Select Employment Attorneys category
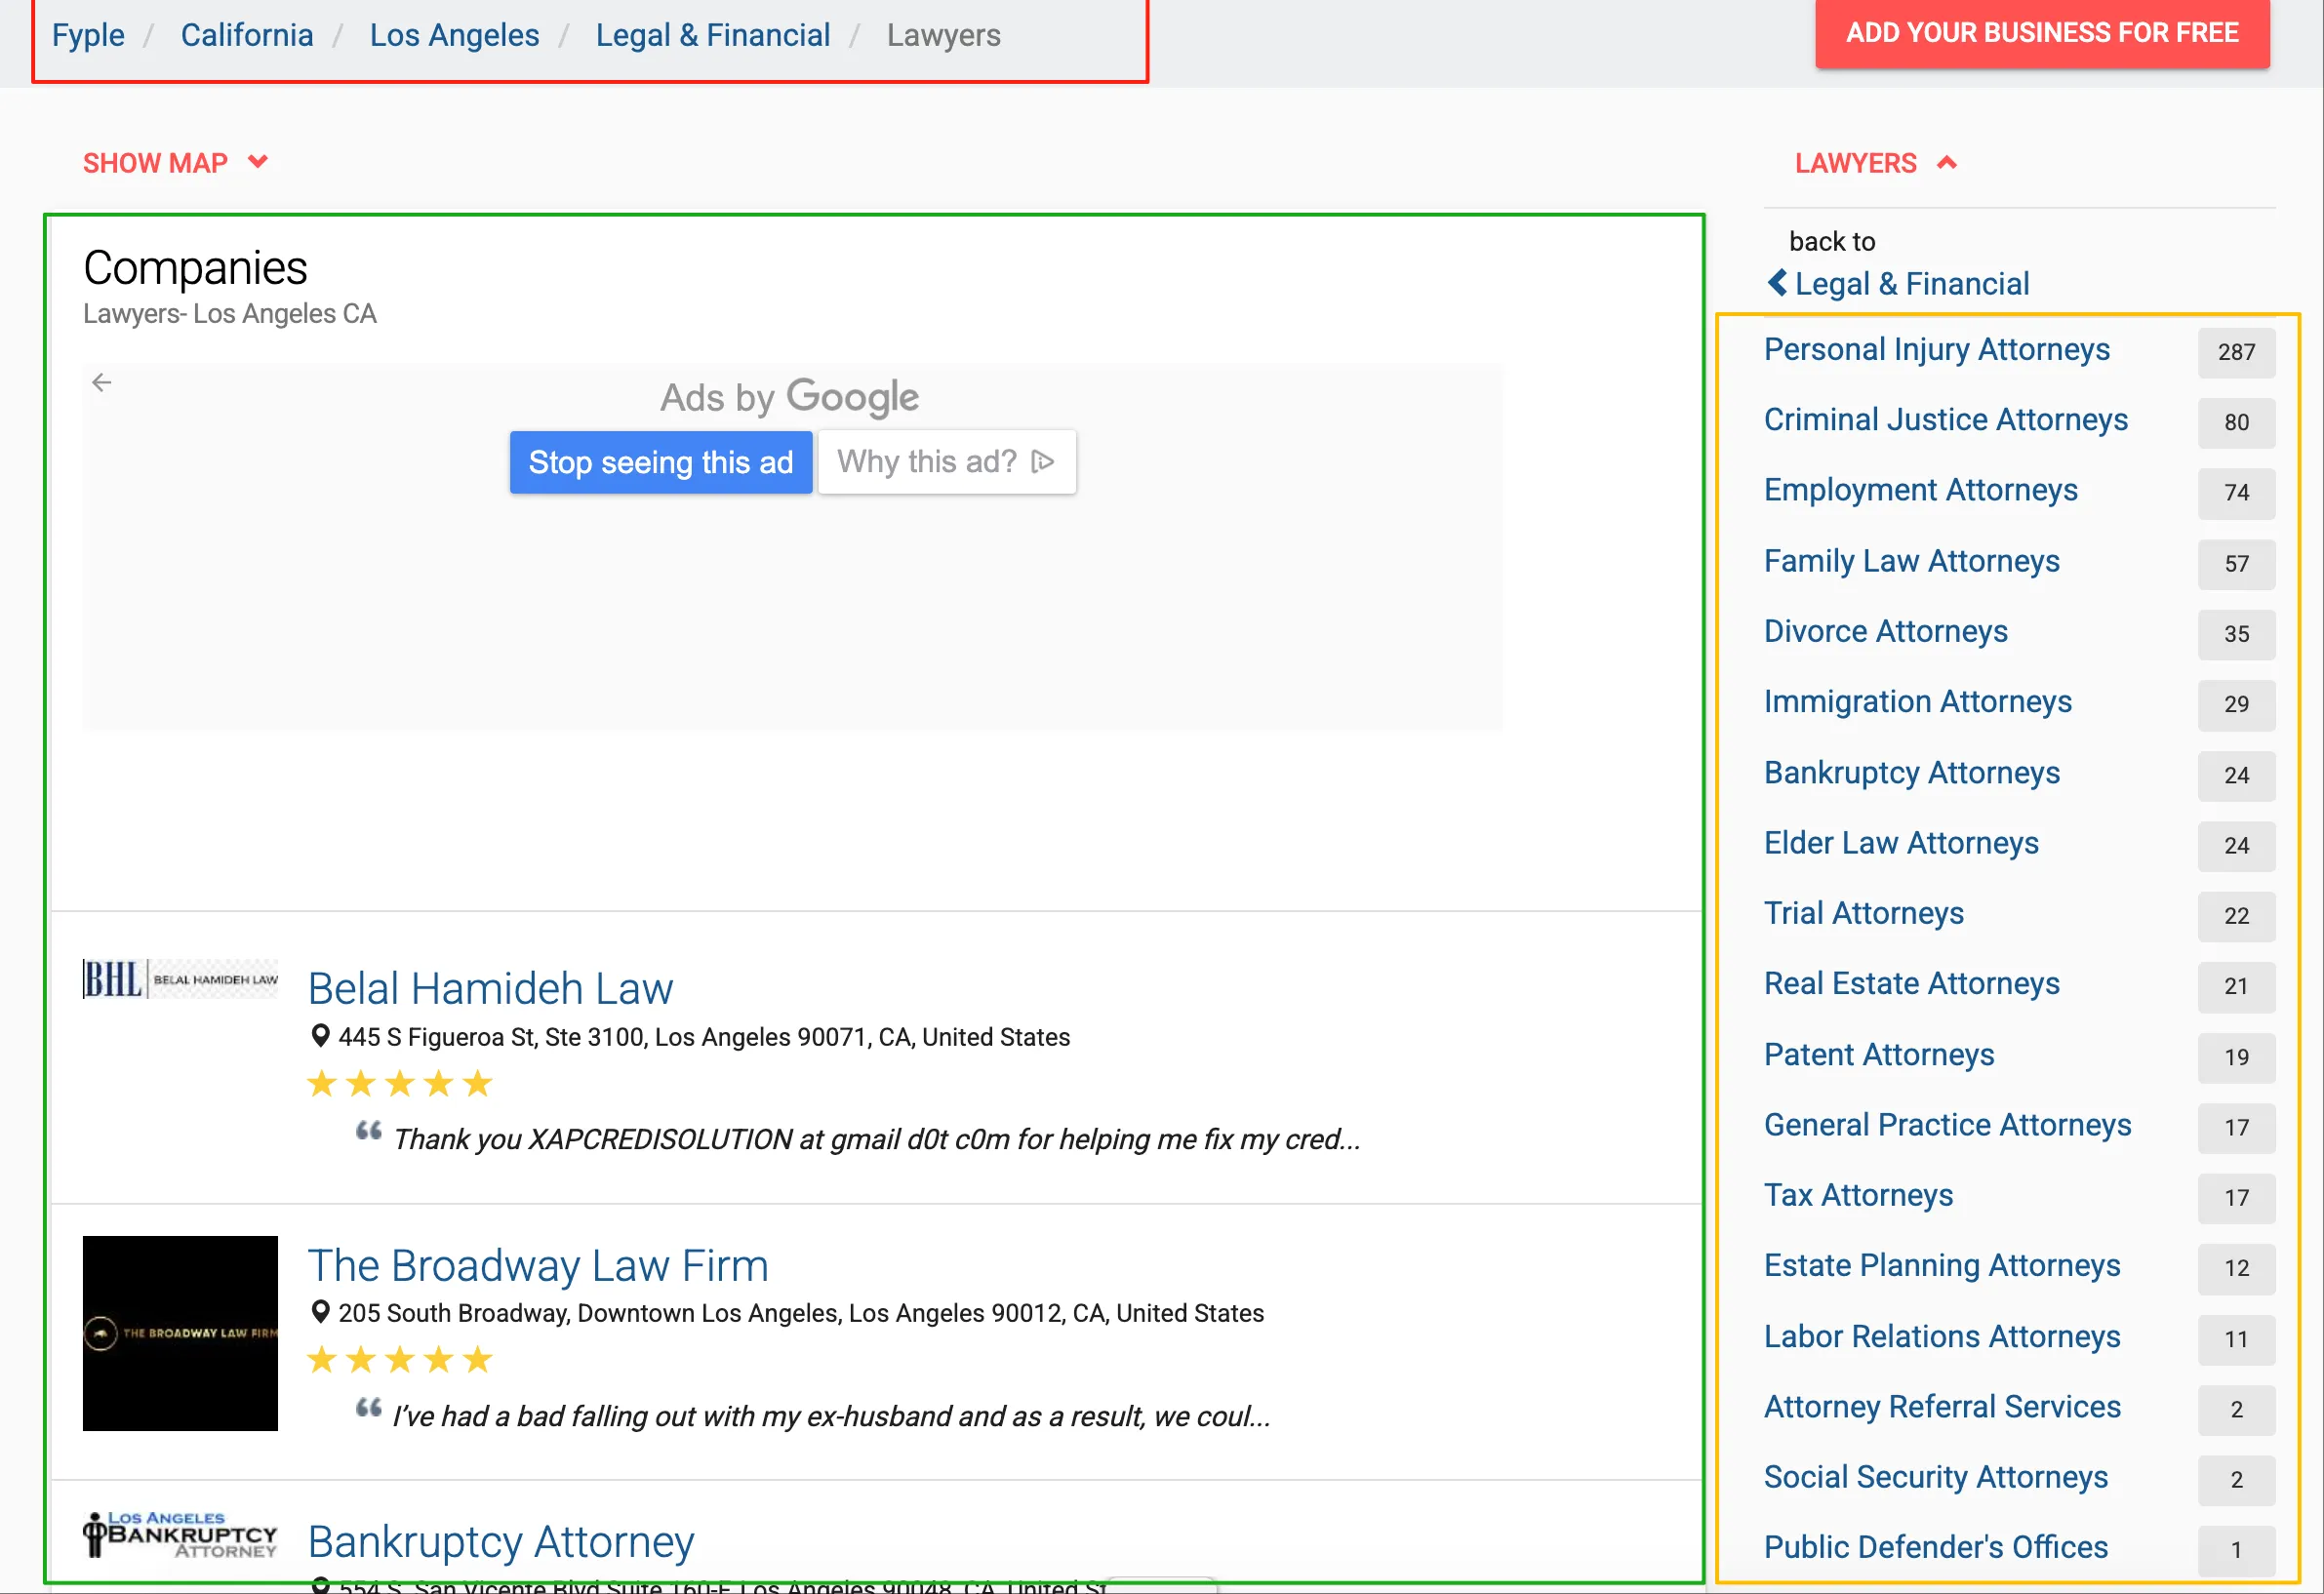 (x=1920, y=490)
